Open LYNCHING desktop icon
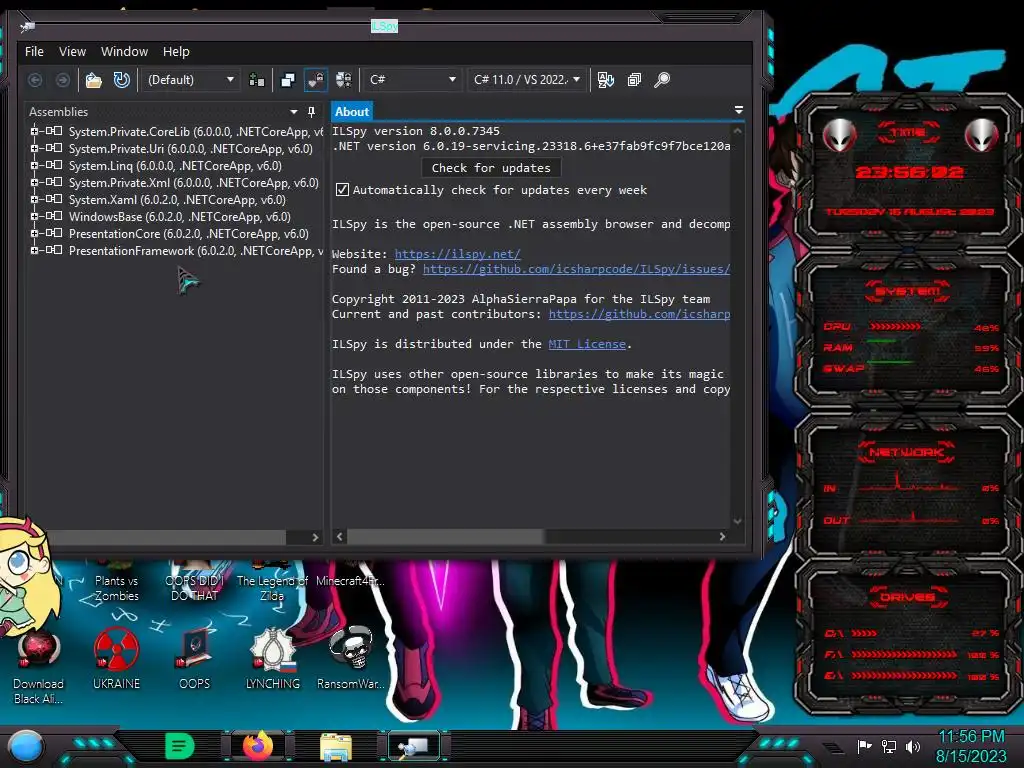Image resolution: width=1024 pixels, height=768 pixels. click(x=273, y=659)
